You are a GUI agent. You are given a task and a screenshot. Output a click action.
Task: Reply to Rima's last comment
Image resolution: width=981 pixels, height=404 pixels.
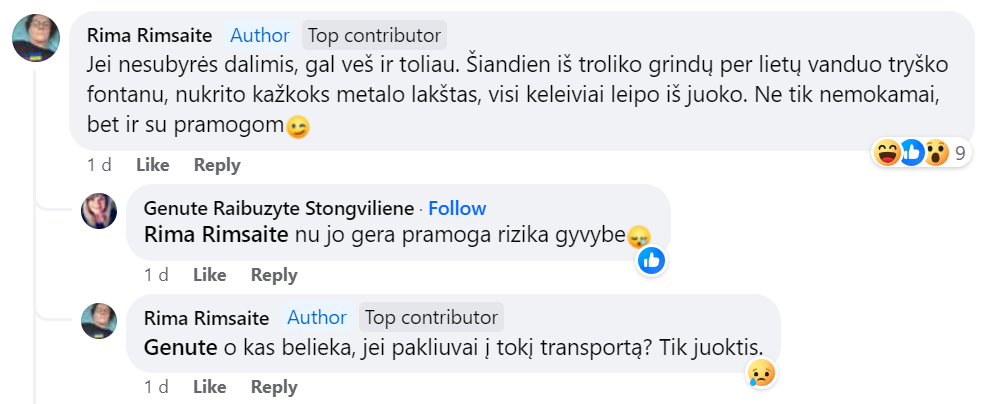(274, 387)
